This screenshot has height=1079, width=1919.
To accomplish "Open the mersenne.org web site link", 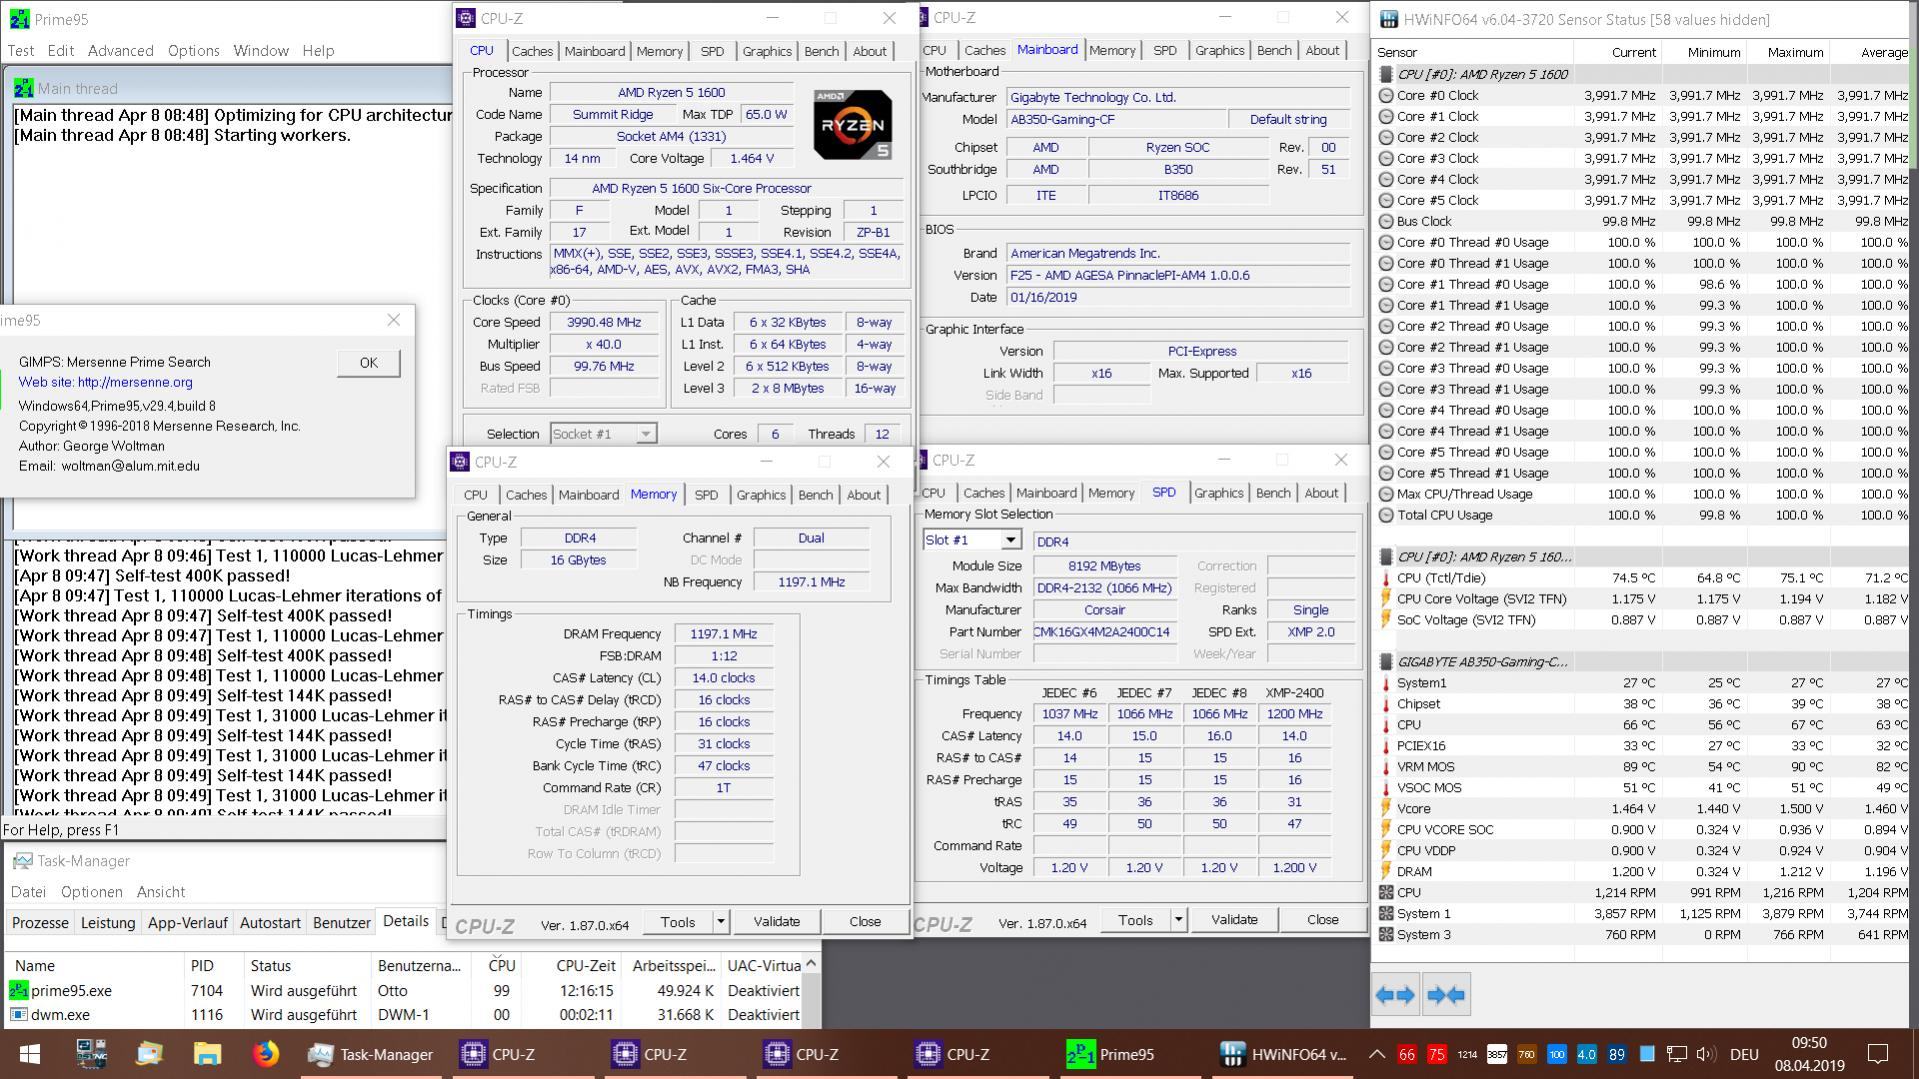I will [x=135, y=382].
